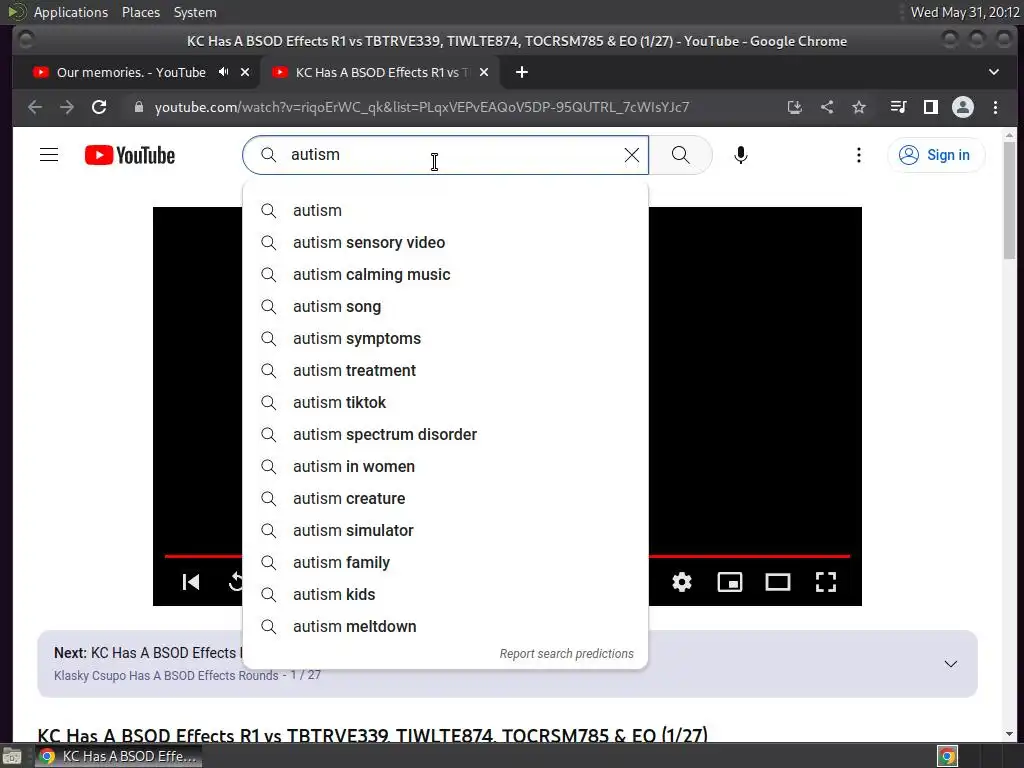Choose "autism calming music" suggestion
Viewport: 1024px width, 768px height.
click(x=445, y=274)
